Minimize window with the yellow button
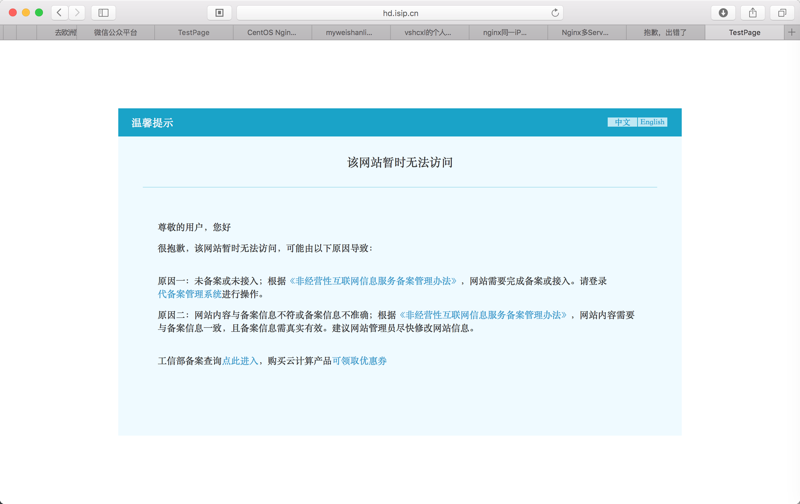800x504 pixels. click(x=26, y=12)
